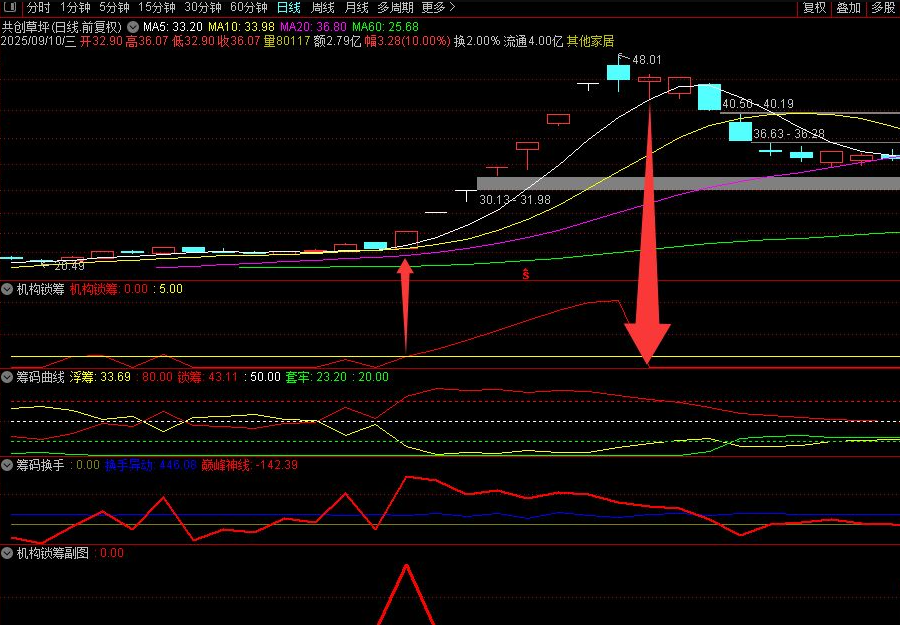
Task: Open the 多周期 multi-period view
Action: [395, 7]
